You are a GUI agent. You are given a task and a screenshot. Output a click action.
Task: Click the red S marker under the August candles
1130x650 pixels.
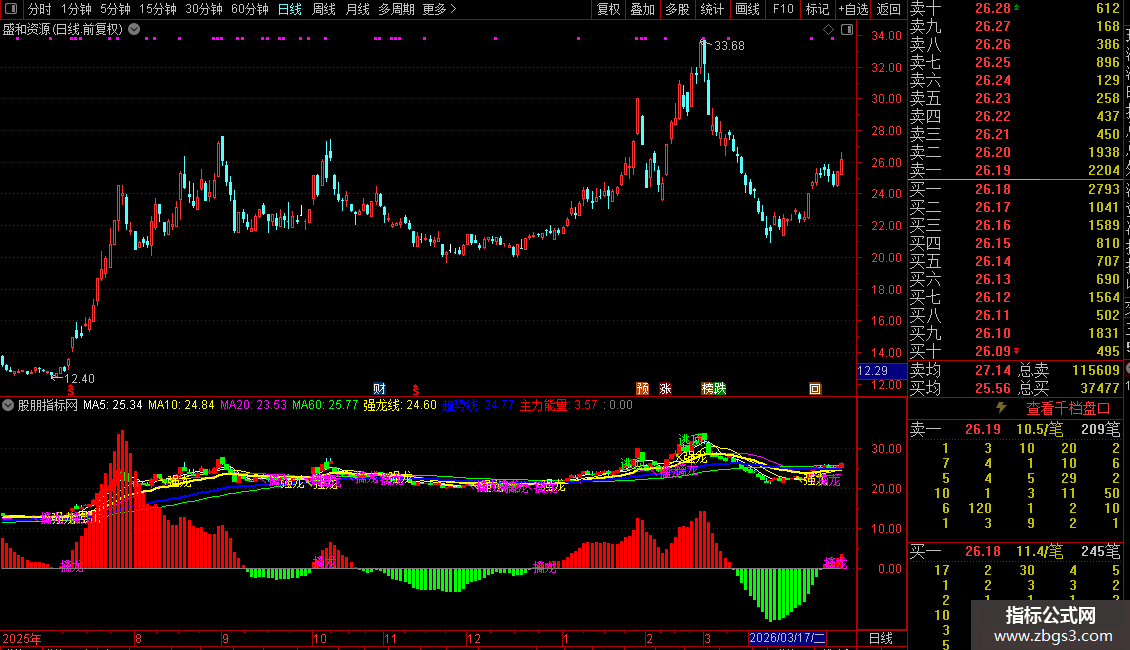tap(71, 390)
